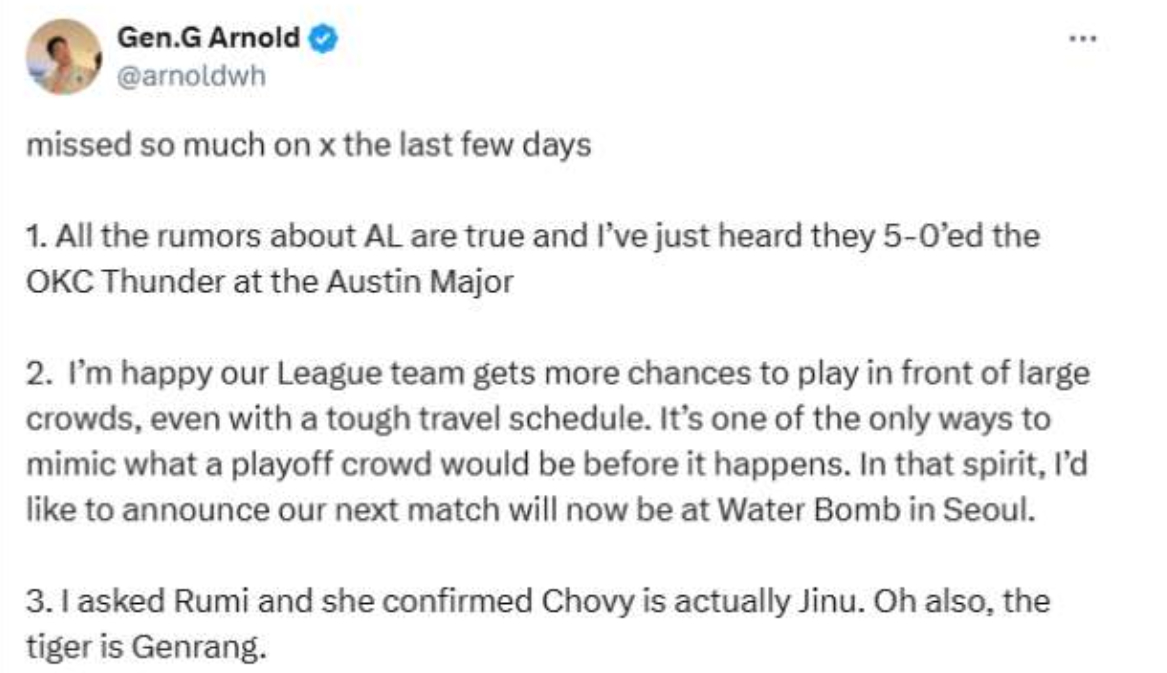Open Gen.G Arnold's profile avatar

point(63,57)
